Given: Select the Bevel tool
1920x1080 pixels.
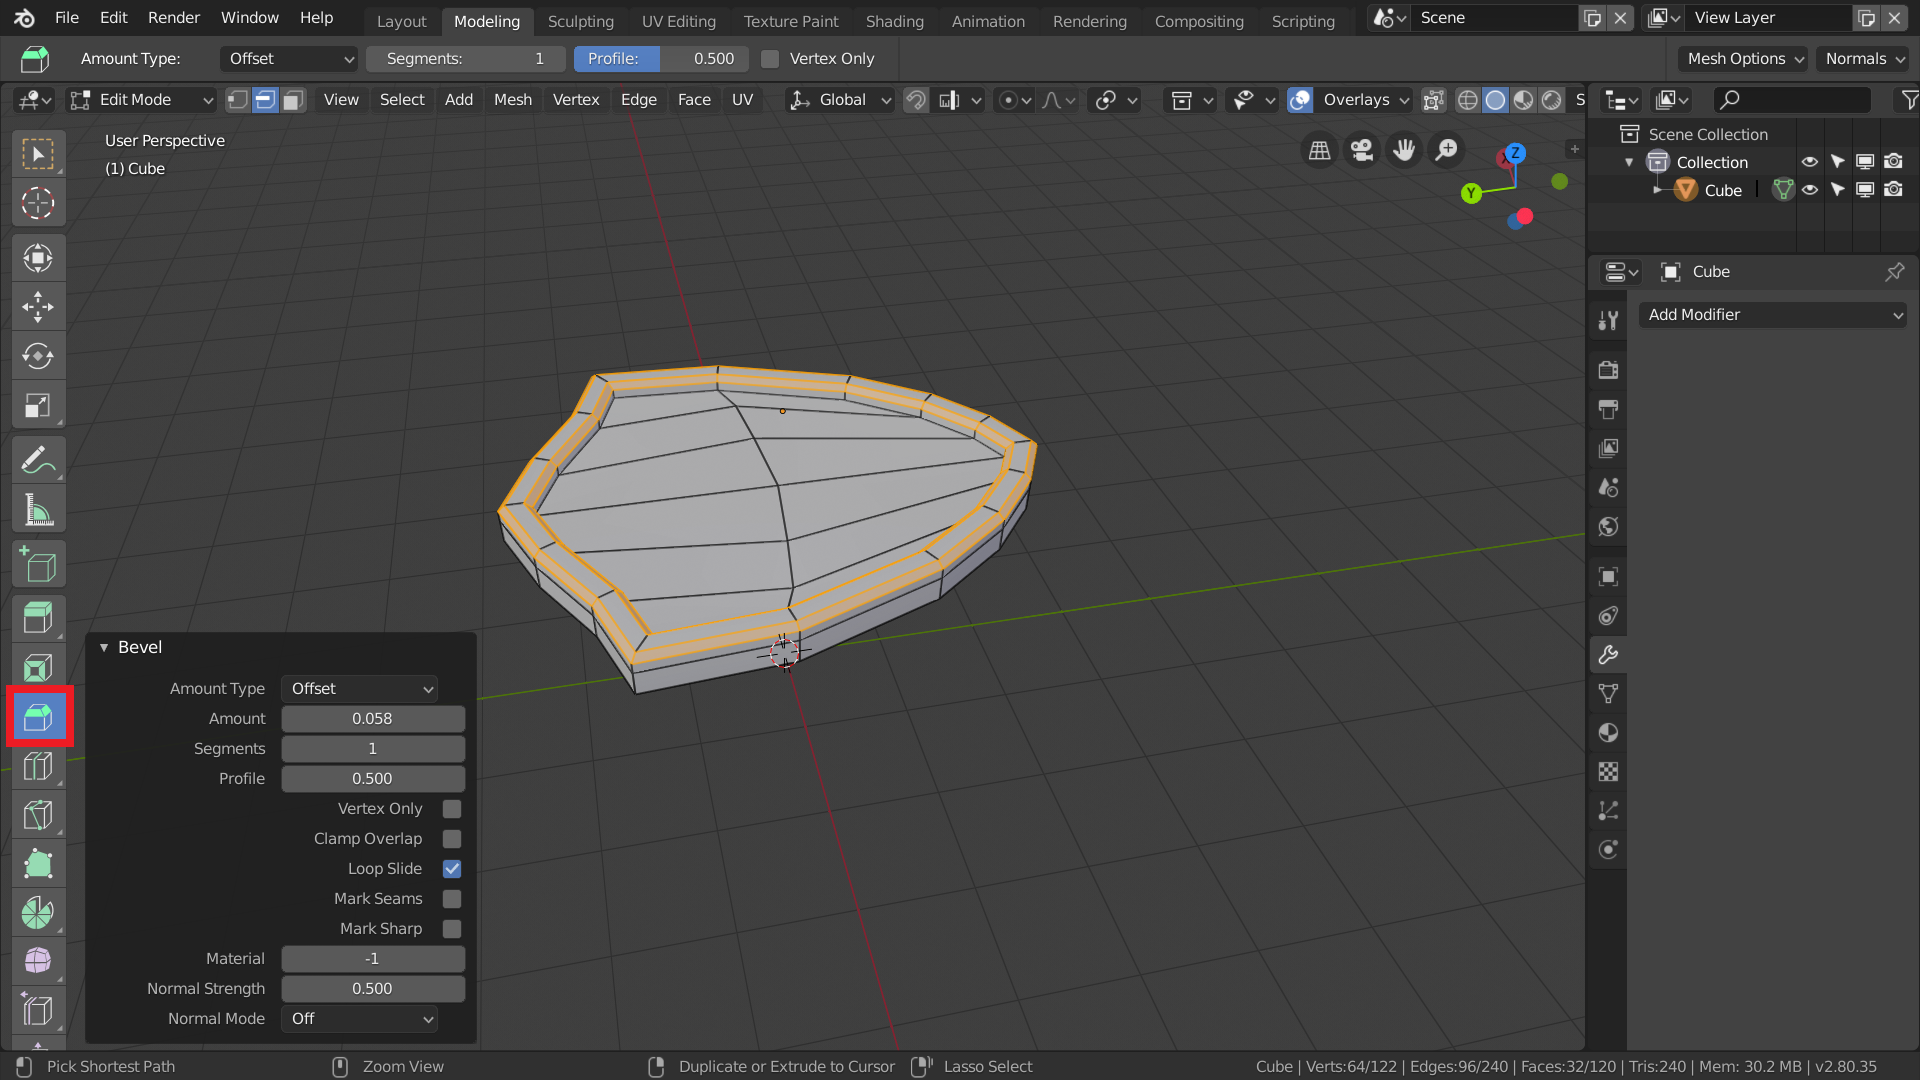Looking at the screenshot, I should click(38, 717).
